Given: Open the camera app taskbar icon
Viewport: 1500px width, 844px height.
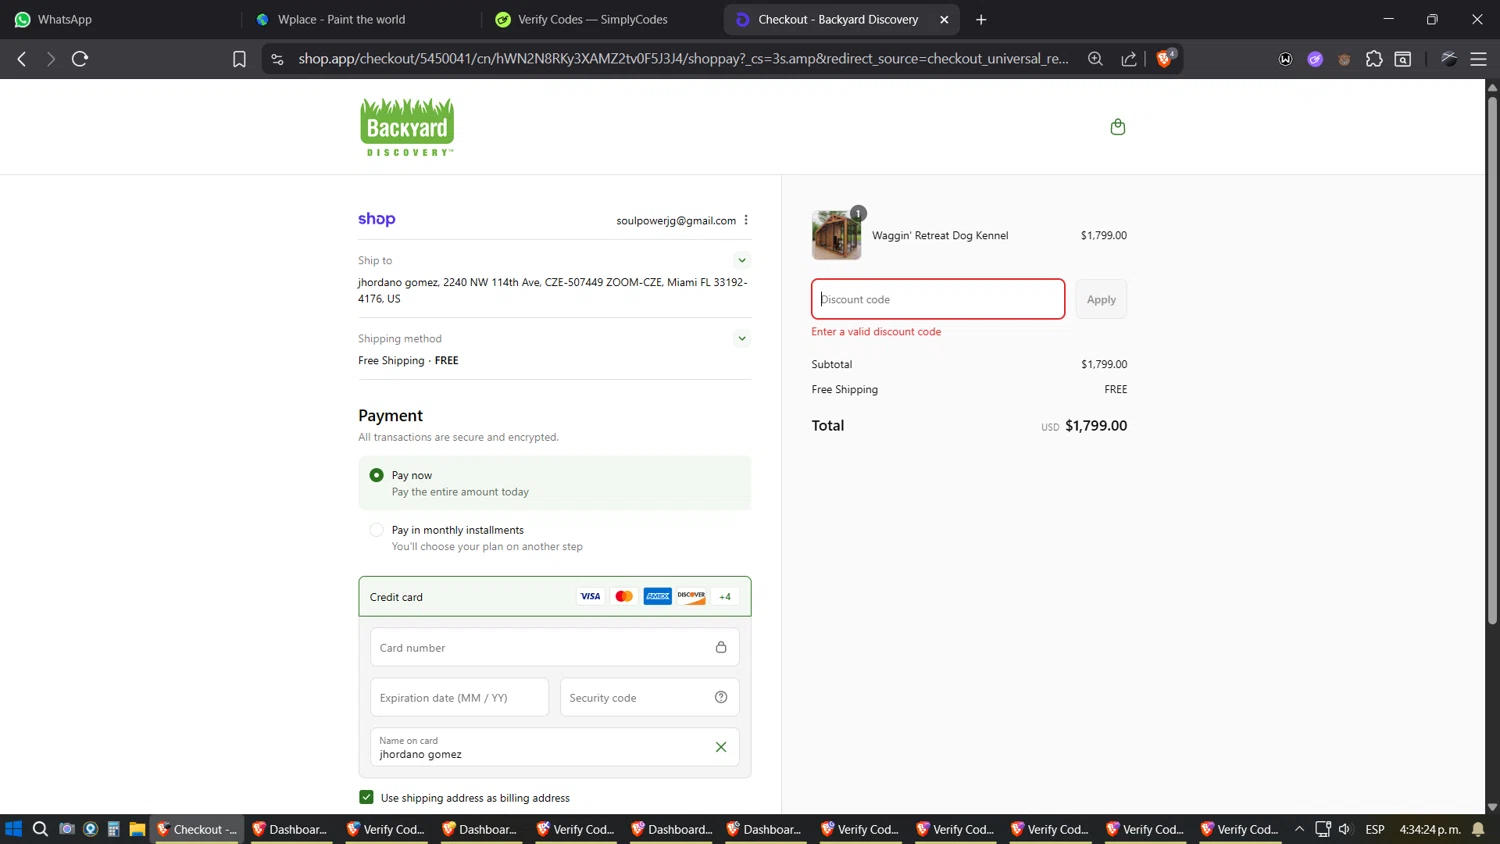Looking at the screenshot, I should point(67,829).
